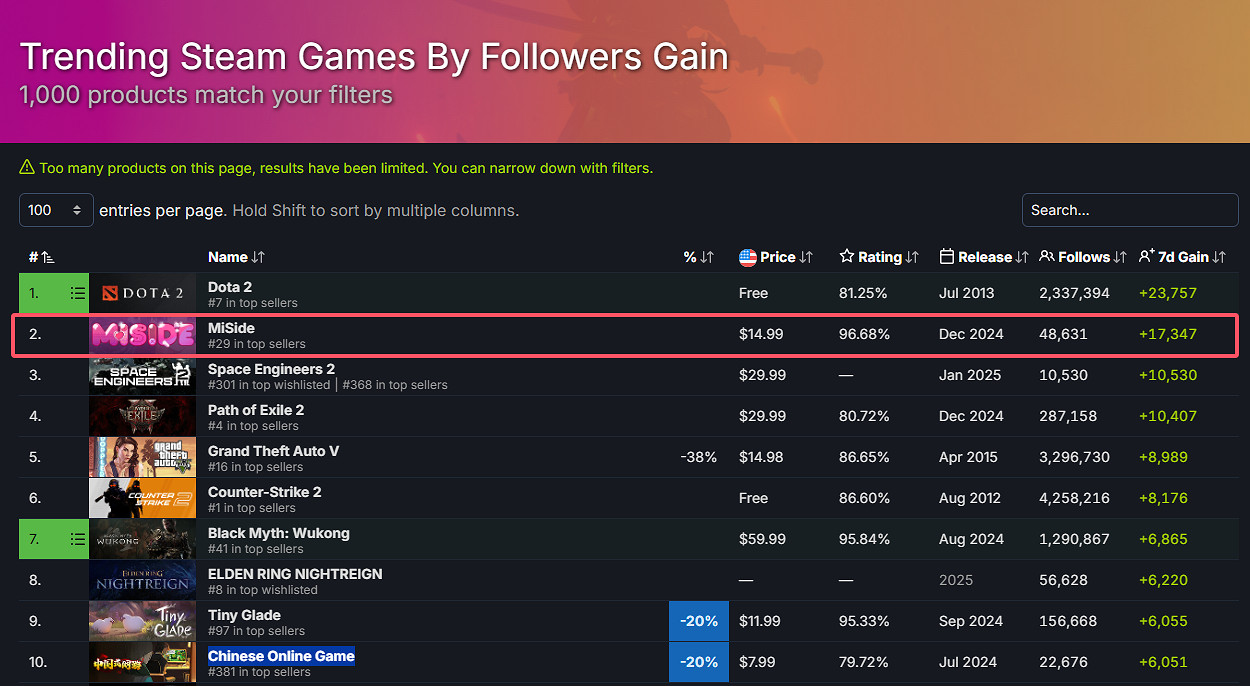Image resolution: width=1250 pixels, height=686 pixels.
Task: Click the percent sort icon in the % column
Action: (x=706, y=256)
